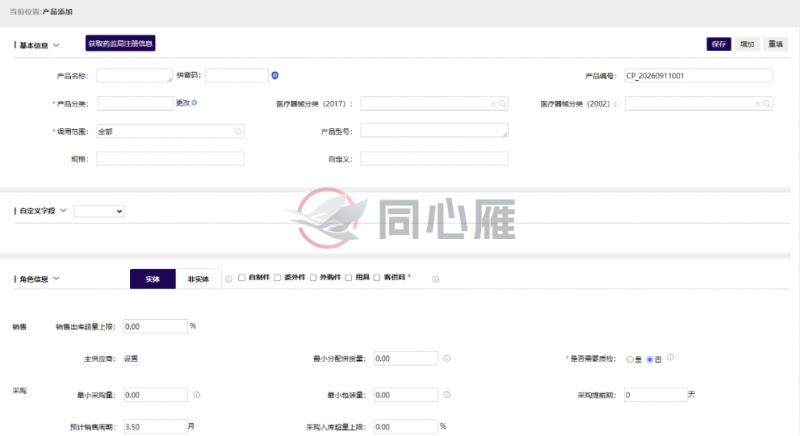
Task: Focus the 自定义 input field
Action: click(x=434, y=159)
